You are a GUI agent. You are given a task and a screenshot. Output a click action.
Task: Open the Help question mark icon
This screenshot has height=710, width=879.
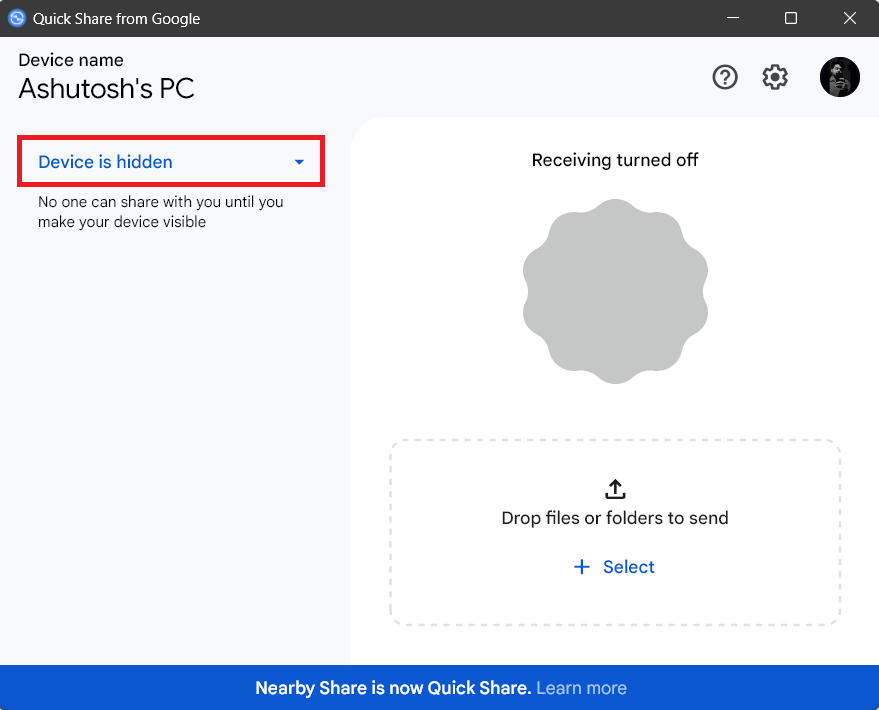pyautogui.click(x=725, y=77)
